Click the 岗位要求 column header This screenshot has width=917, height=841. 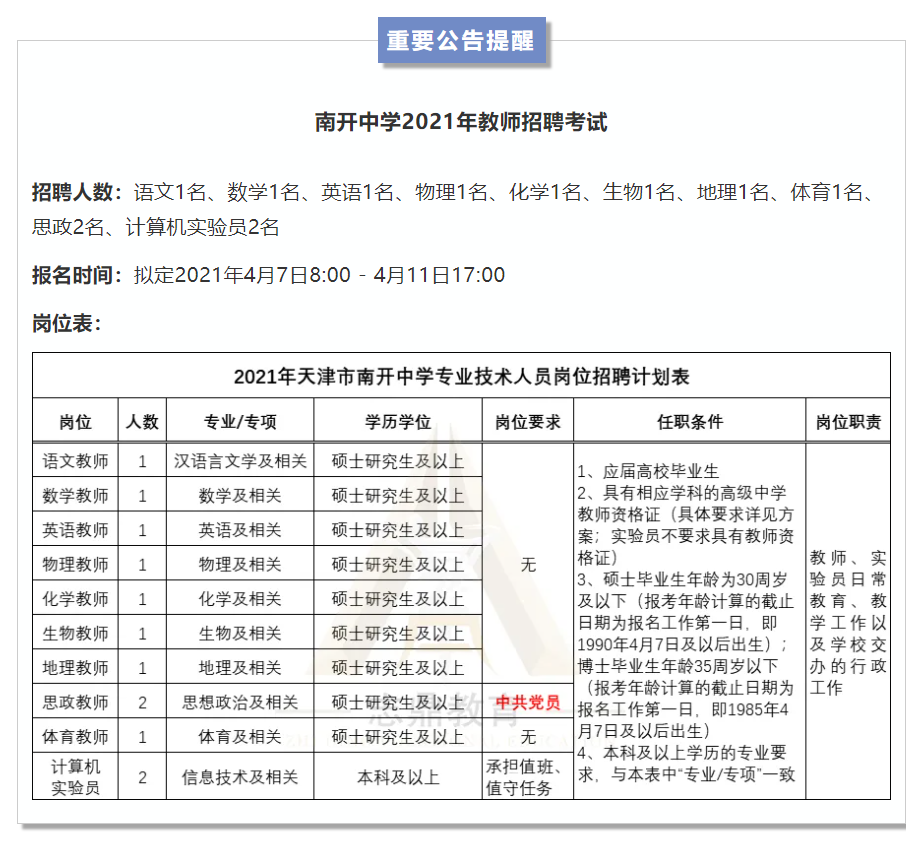click(528, 421)
